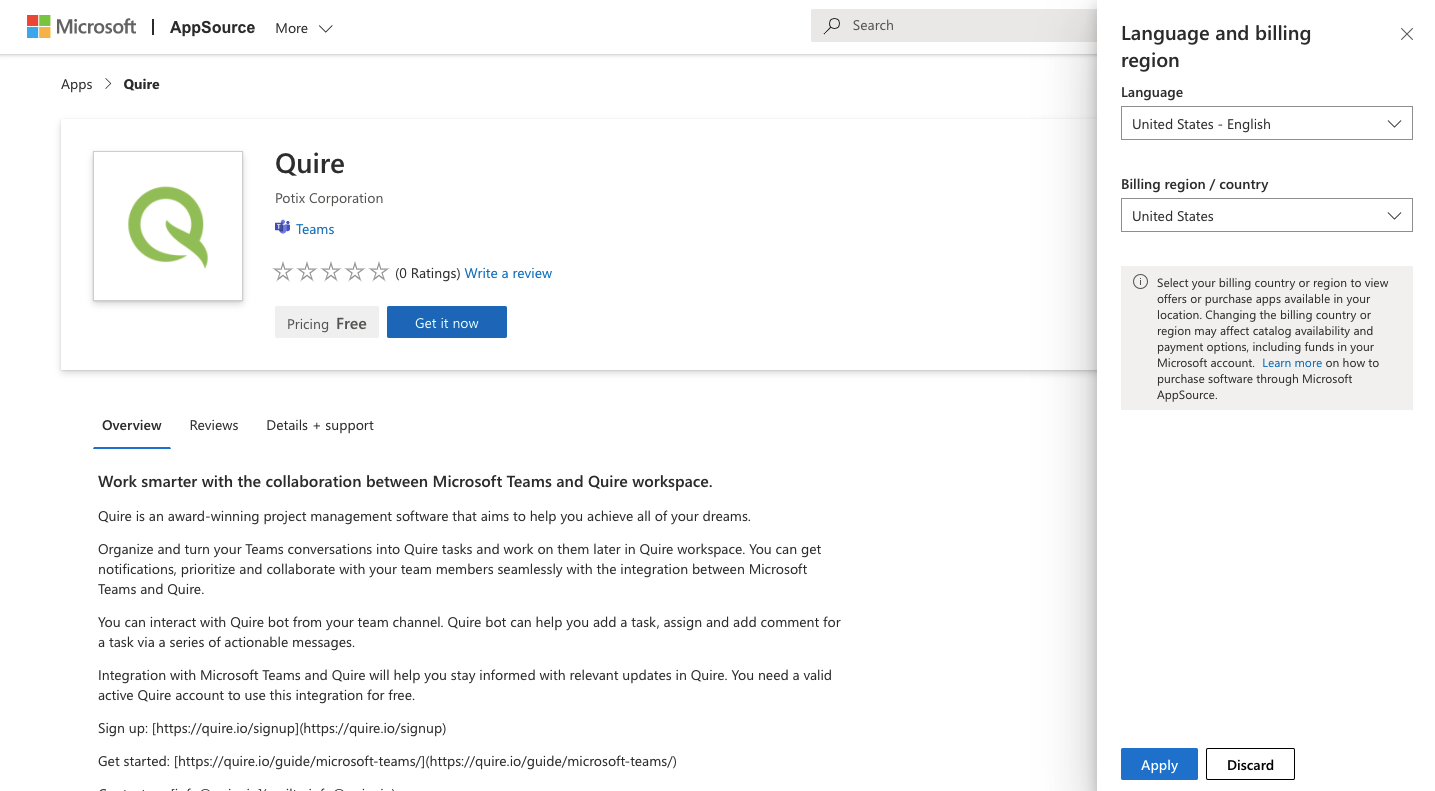The width and height of the screenshot is (1435, 791).
Task: Switch to the Overview tab
Action: (132, 426)
